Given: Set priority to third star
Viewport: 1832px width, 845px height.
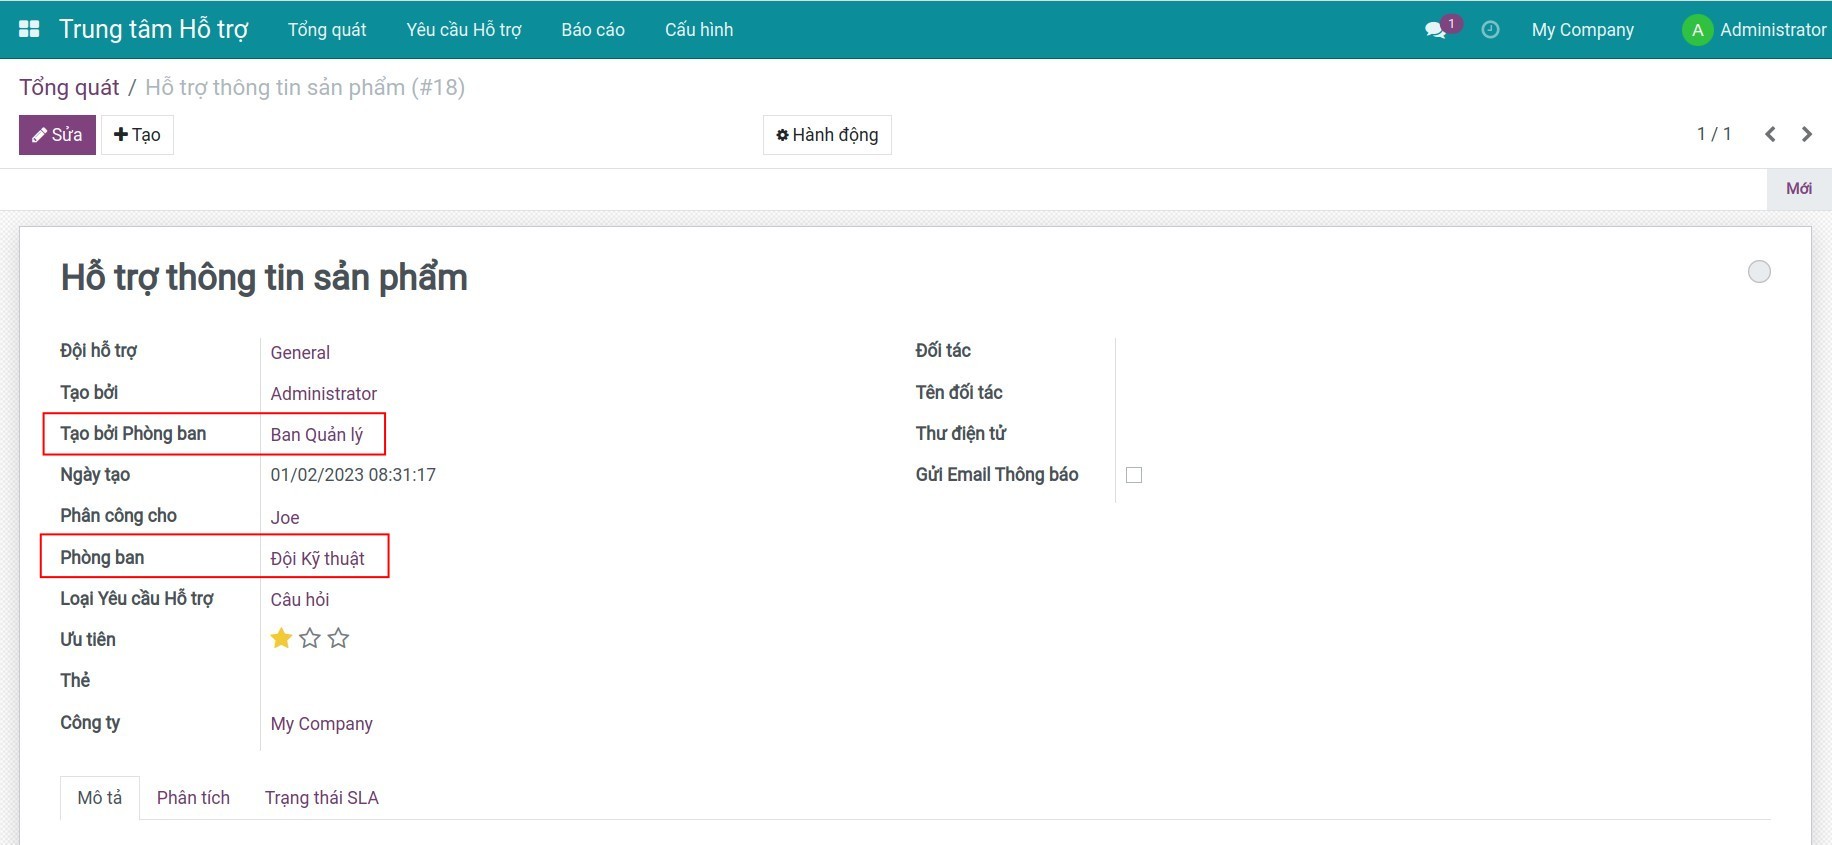Looking at the screenshot, I should (x=339, y=638).
